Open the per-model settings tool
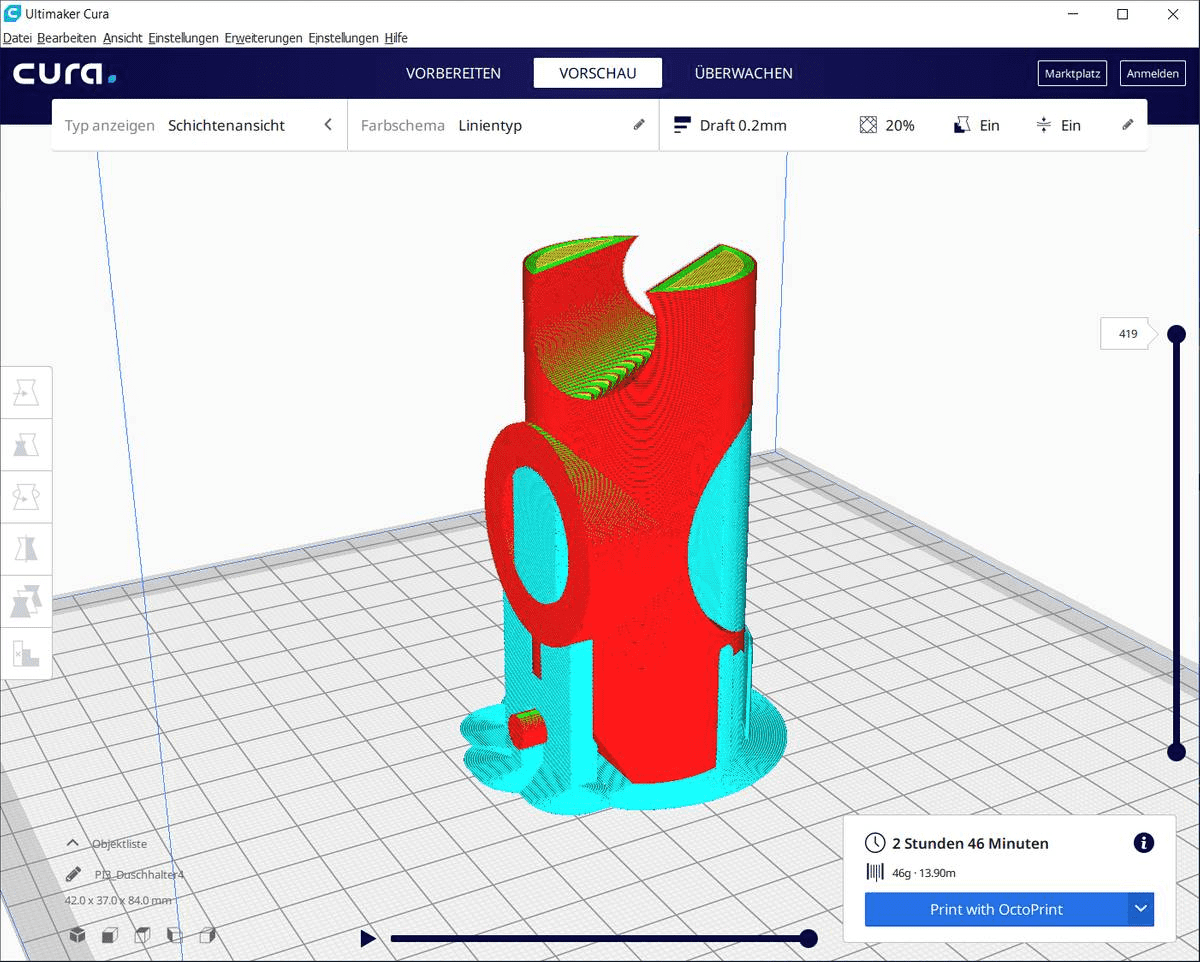The image size is (1200, 962). tap(26, 601)
